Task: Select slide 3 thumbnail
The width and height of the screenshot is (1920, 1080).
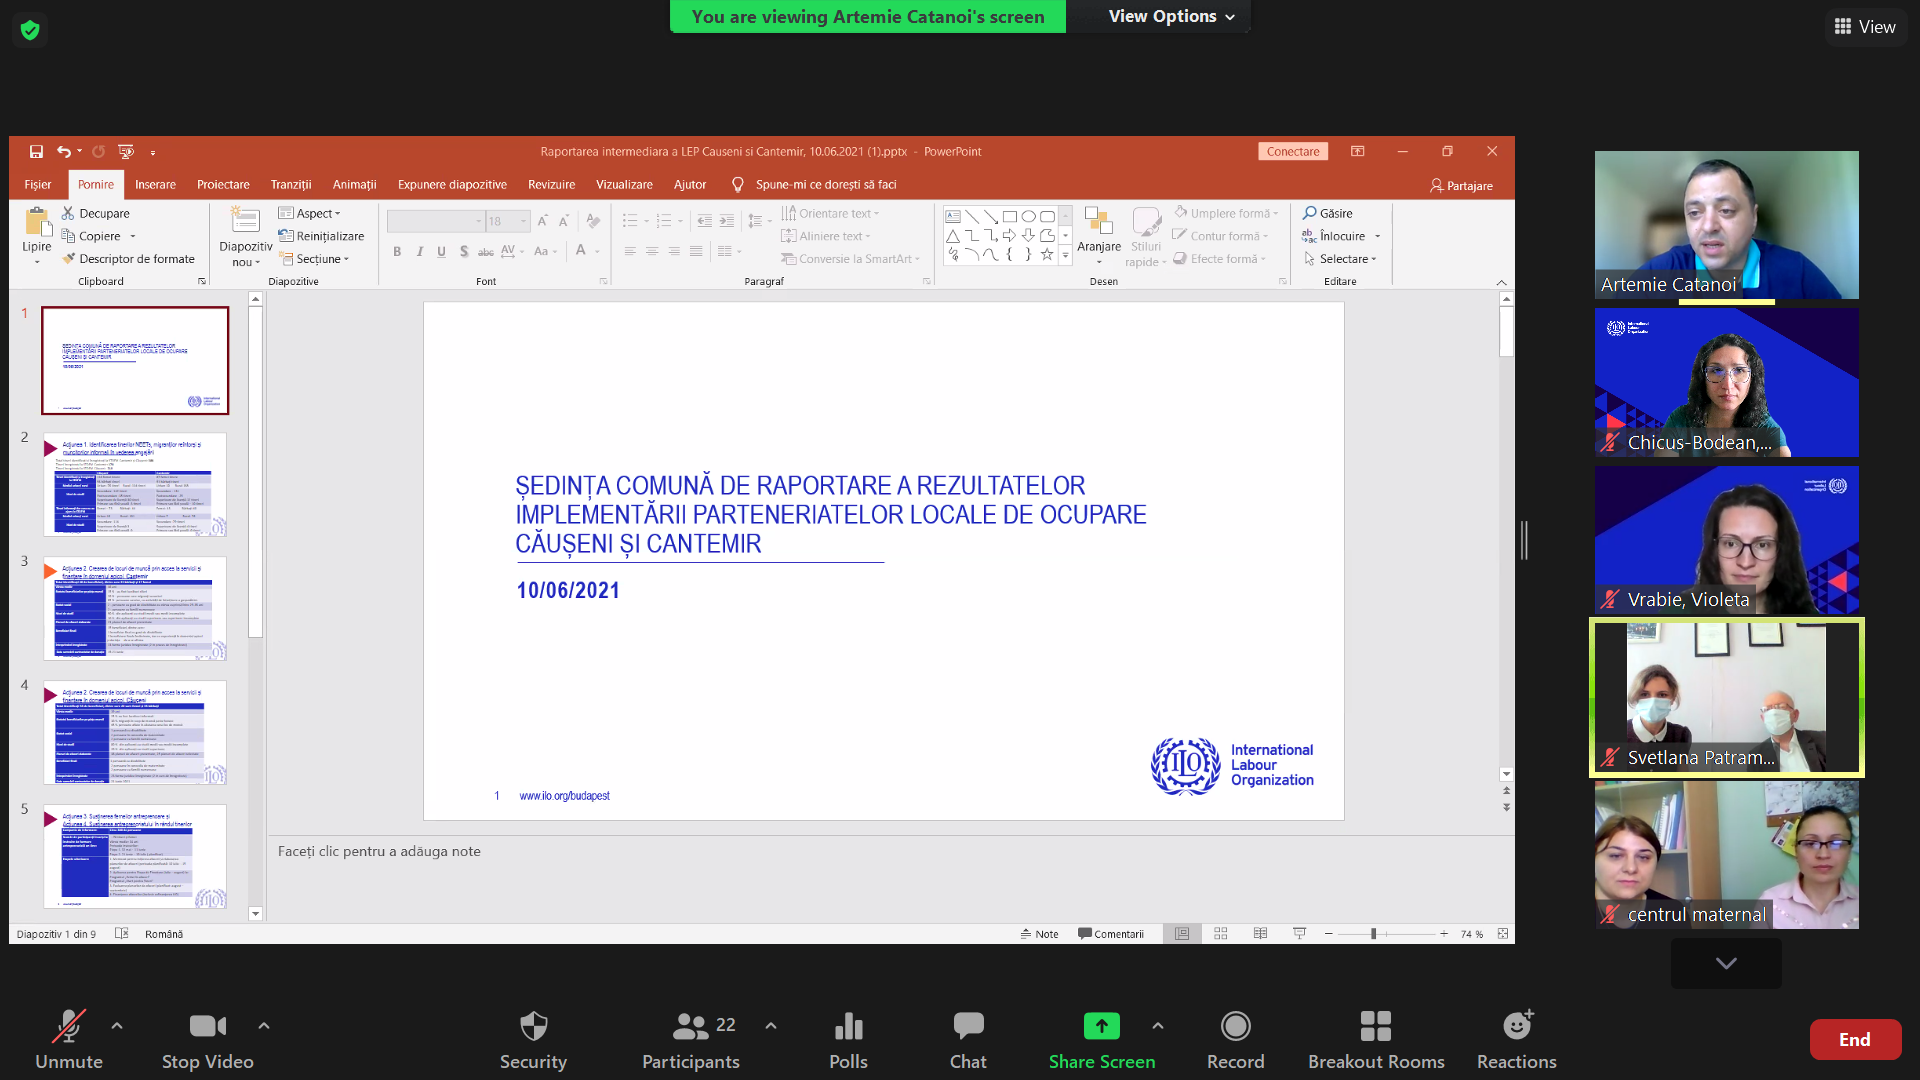Action: (x=135, y=608)
